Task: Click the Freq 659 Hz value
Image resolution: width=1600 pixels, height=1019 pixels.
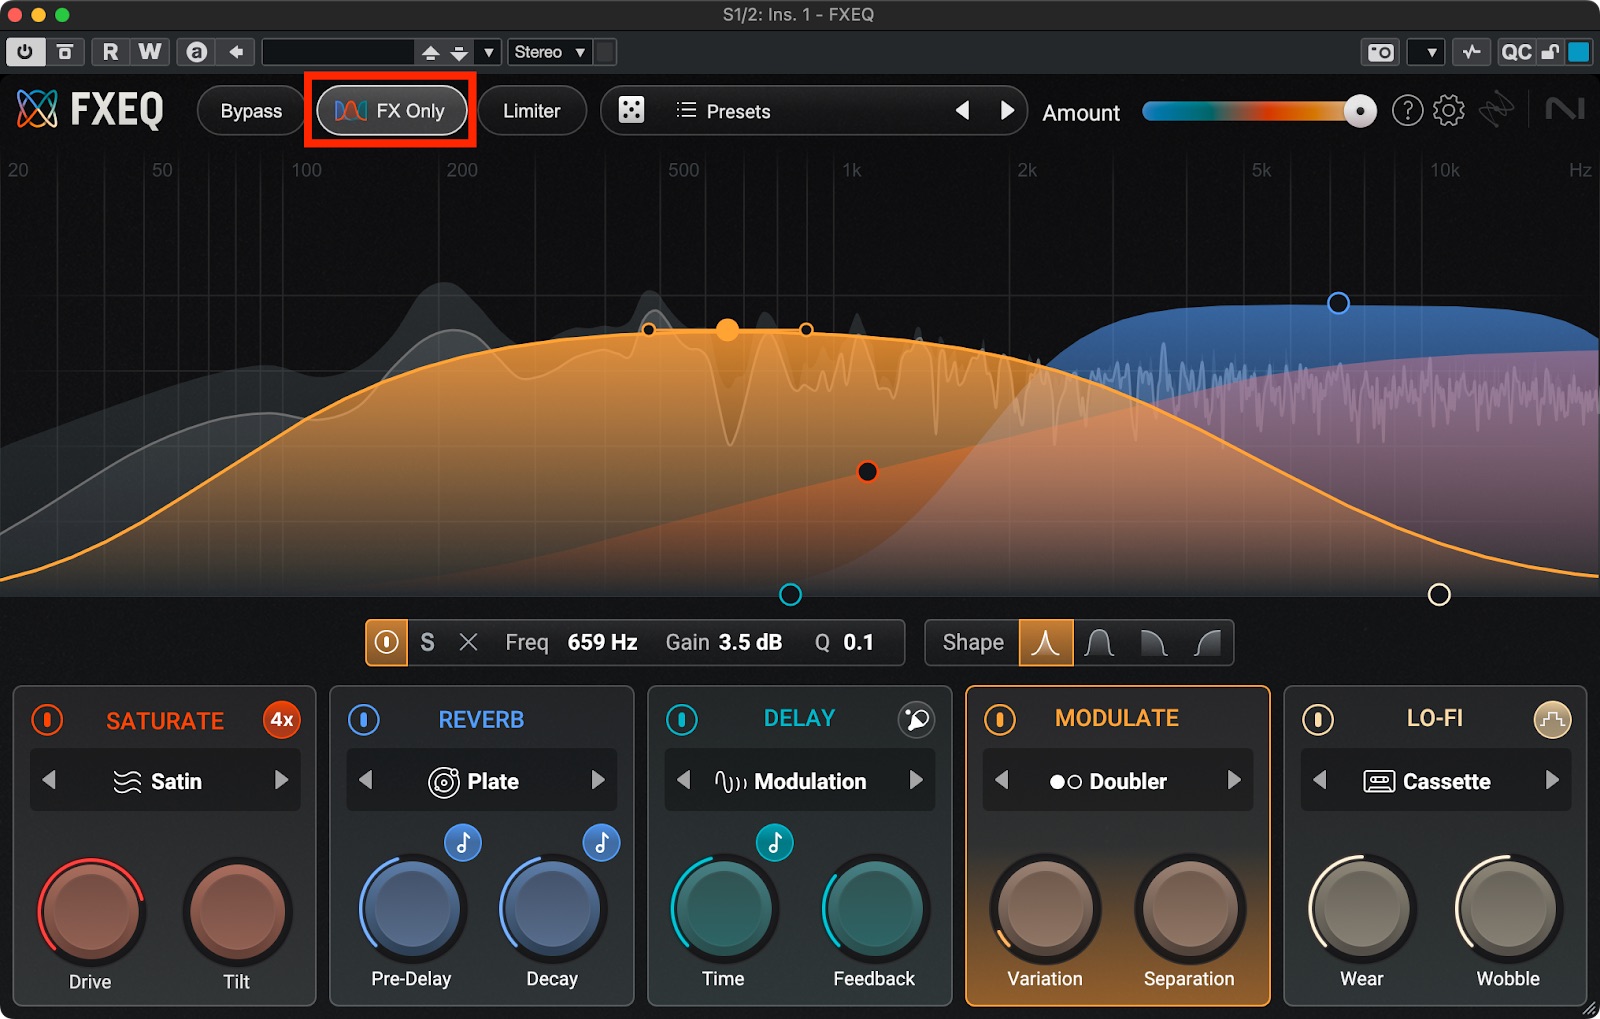Action: [x=602, y=642]
